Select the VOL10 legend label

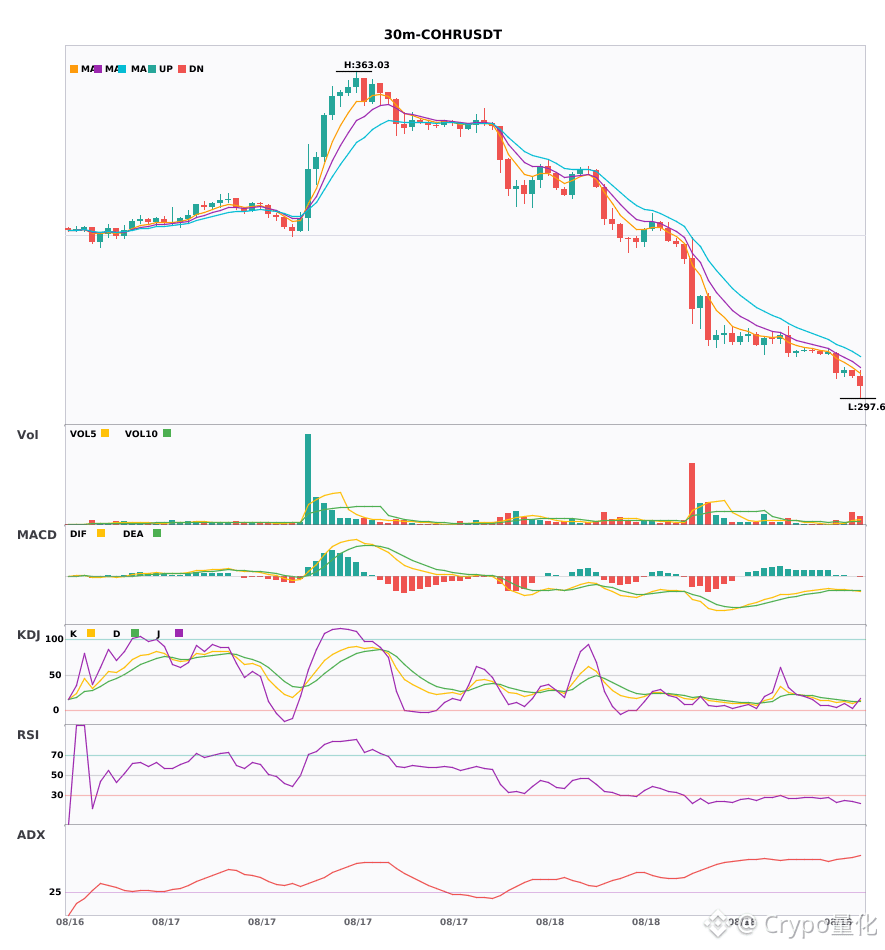[141, 434]
